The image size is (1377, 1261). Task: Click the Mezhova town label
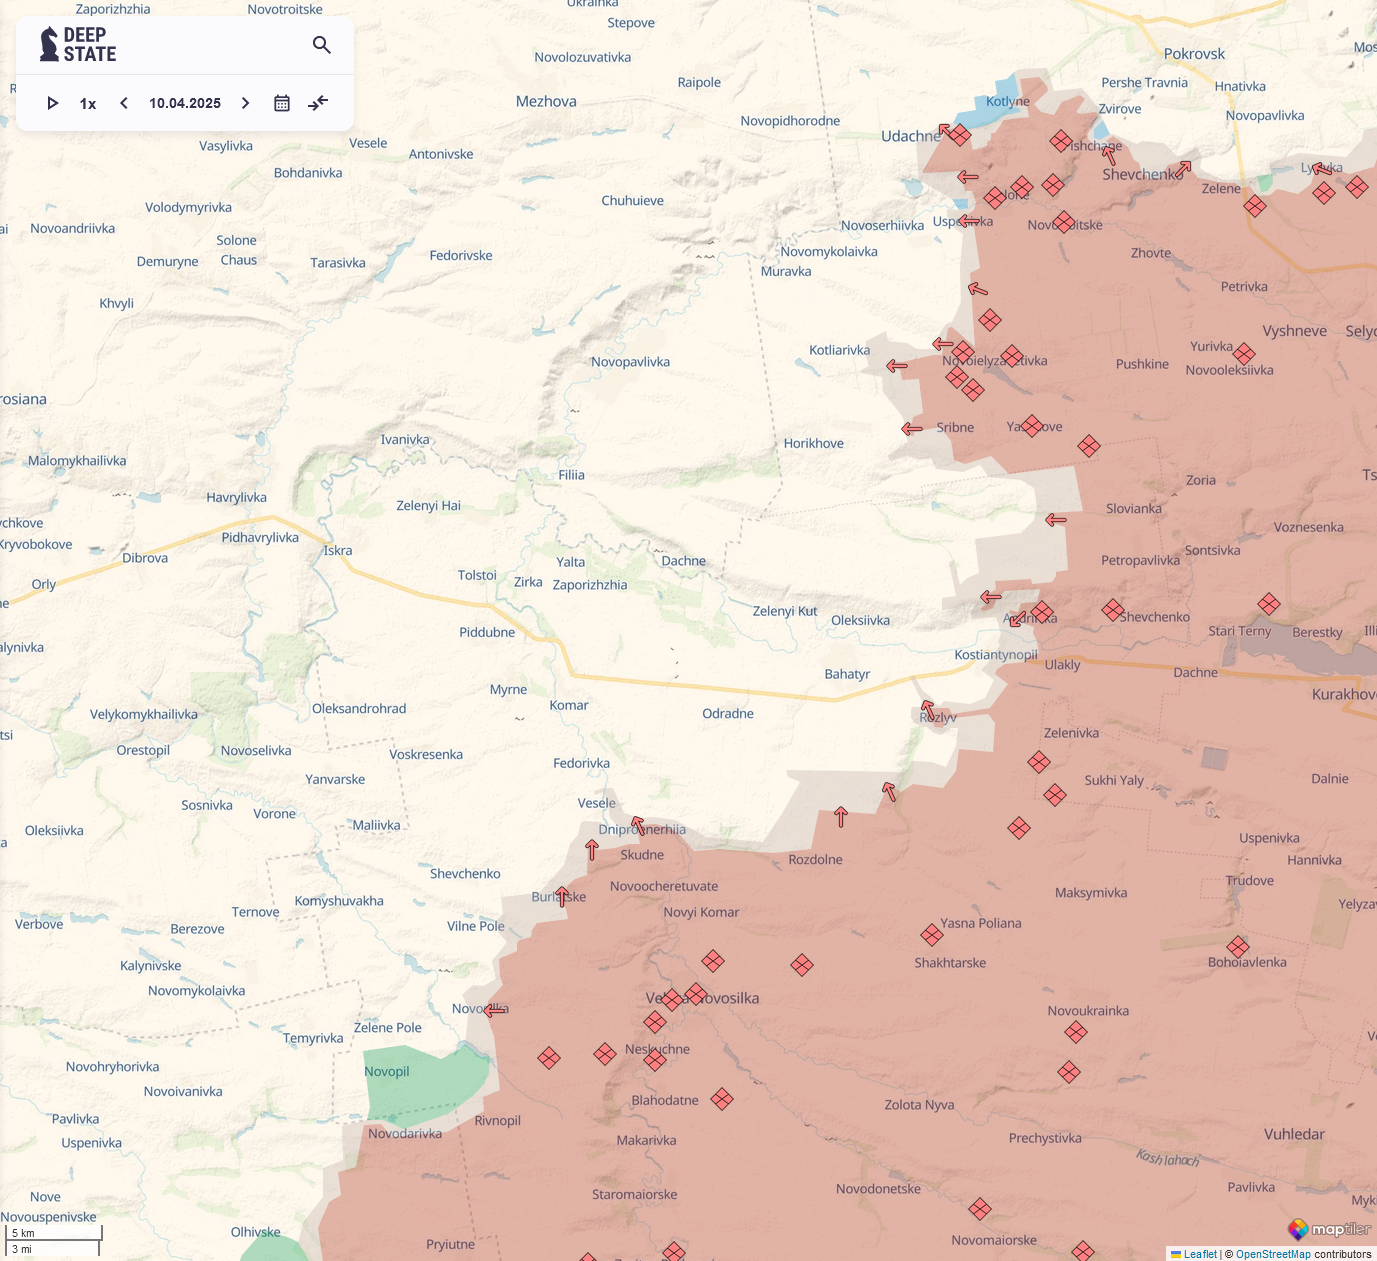click(546, 101)
